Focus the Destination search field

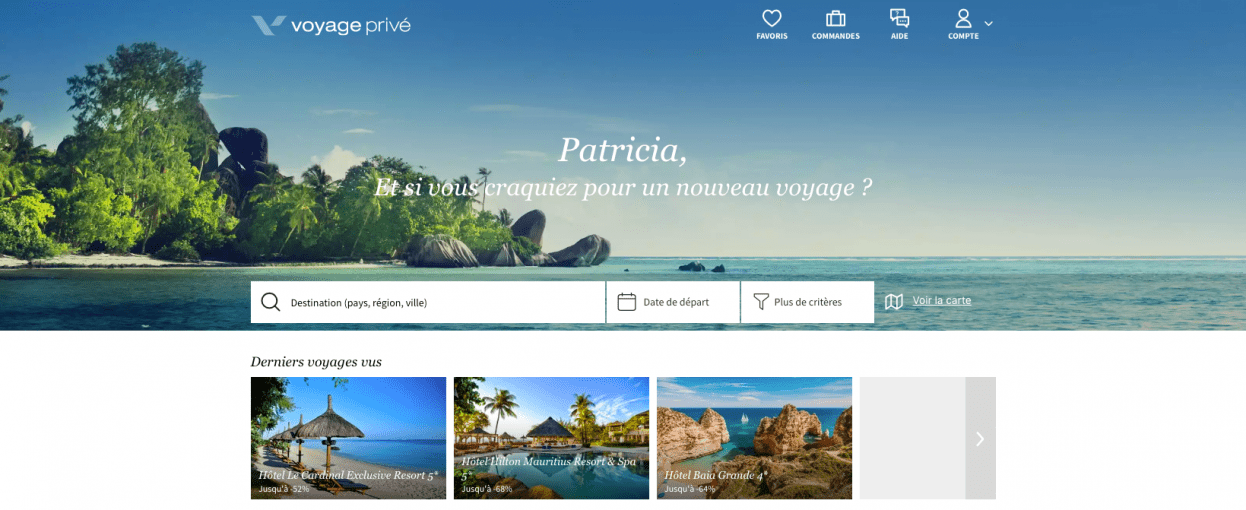[428, 302]
